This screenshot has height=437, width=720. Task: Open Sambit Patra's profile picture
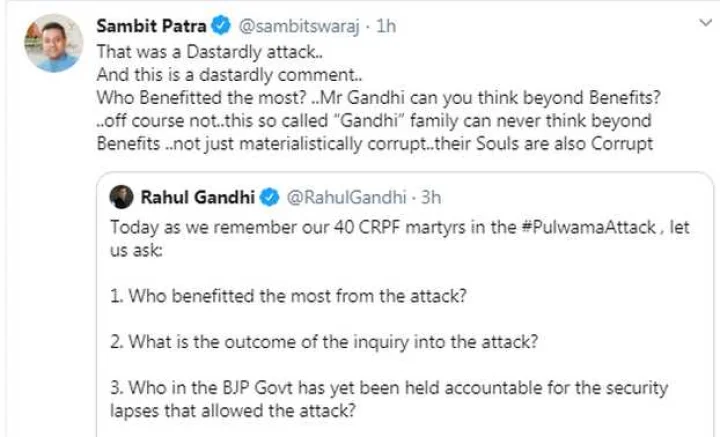click(x=53, y=43)
